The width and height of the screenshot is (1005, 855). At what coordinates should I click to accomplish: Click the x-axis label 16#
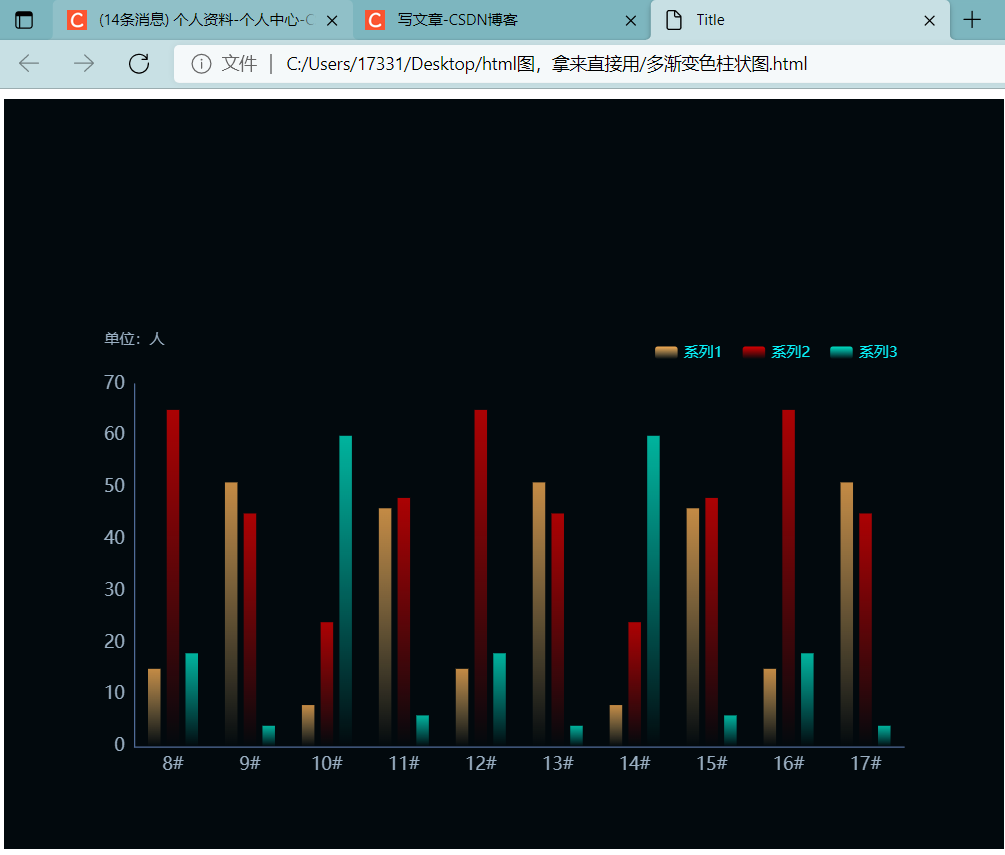click(788, 763)
